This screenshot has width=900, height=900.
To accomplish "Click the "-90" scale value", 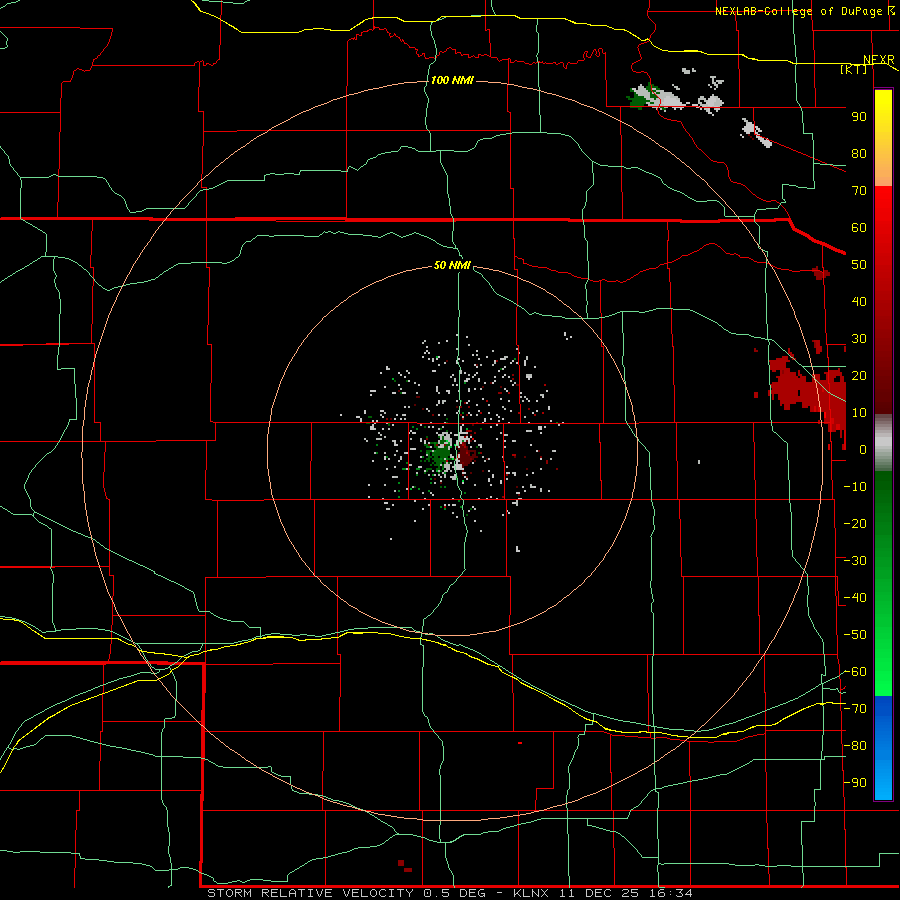I will 855,783.
